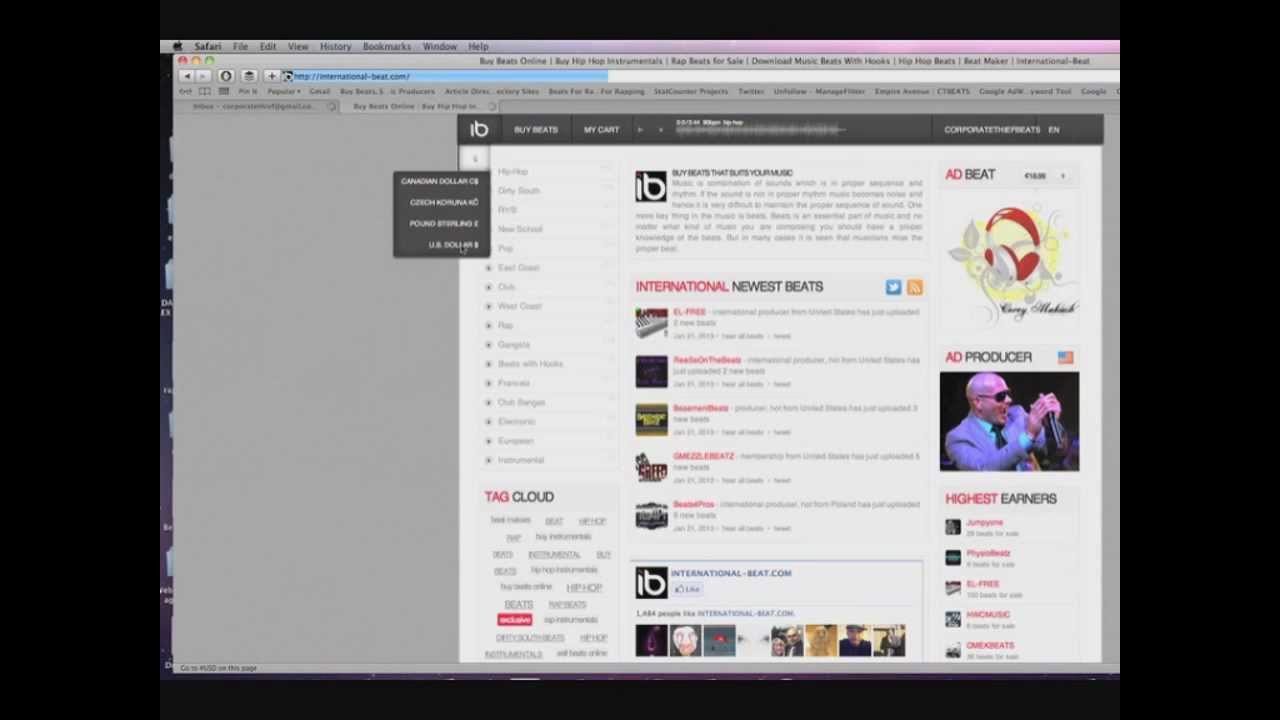Click the Jumpyone avatar in Highest Earners
The width and height of the screenshot is (1280, 720).
point(953,527)
